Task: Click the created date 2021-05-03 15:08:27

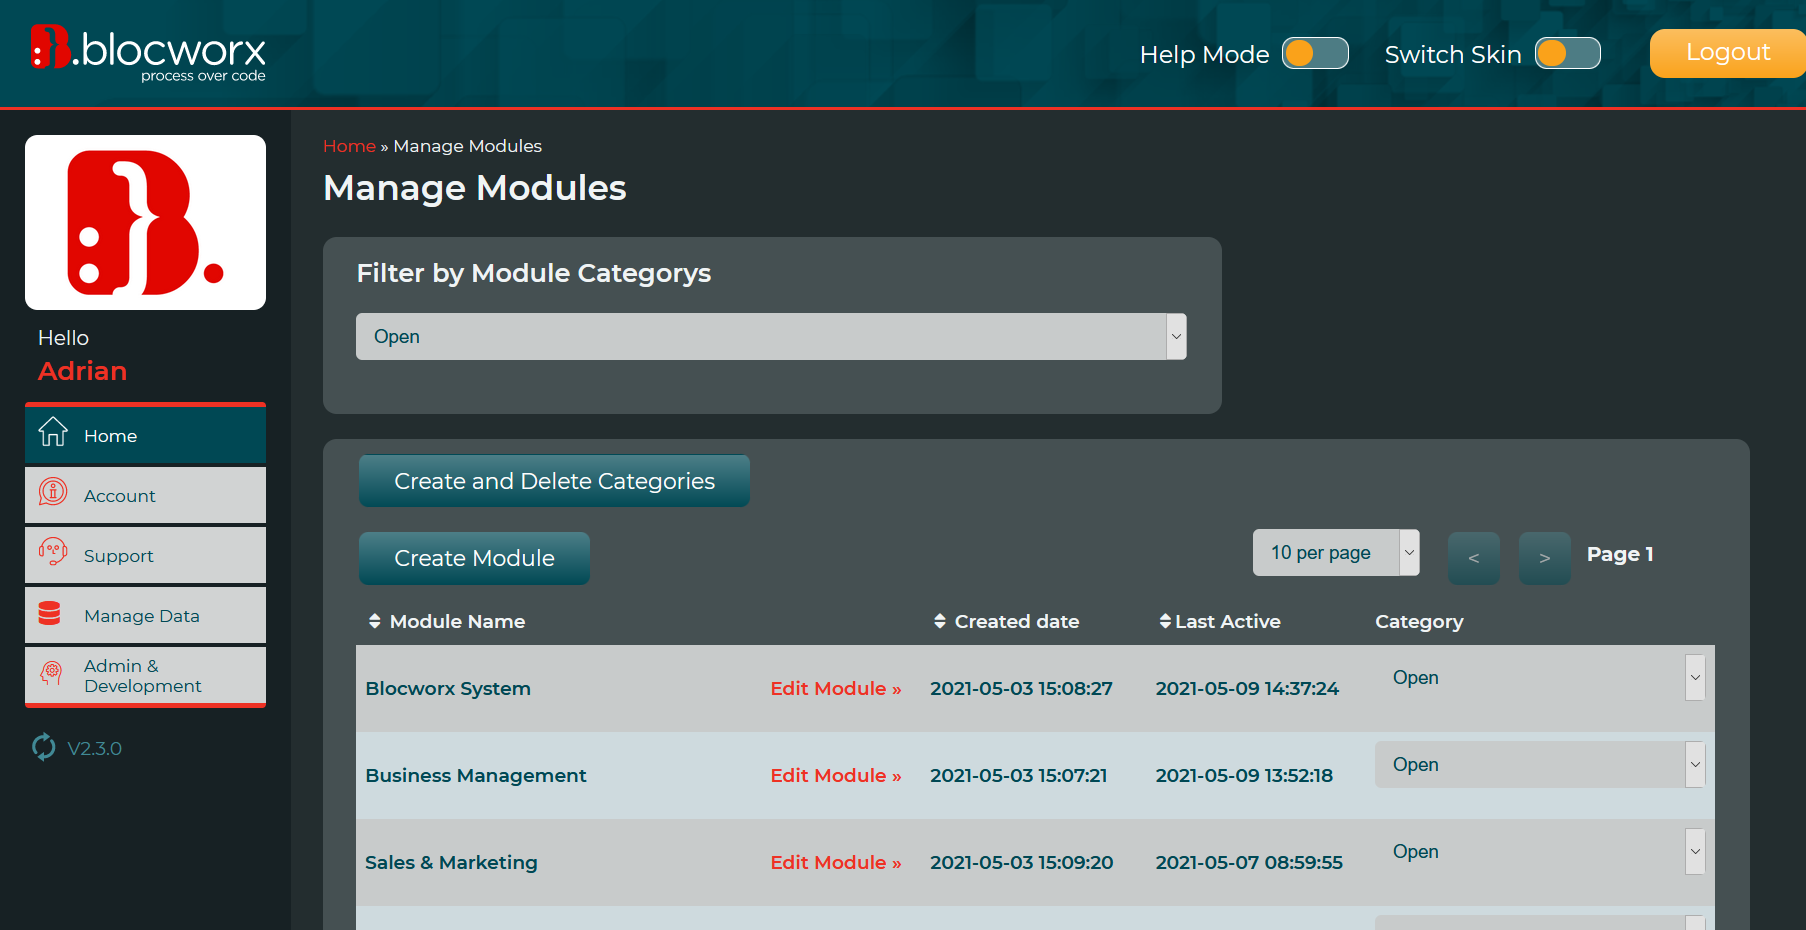Action: point(1021,688)
